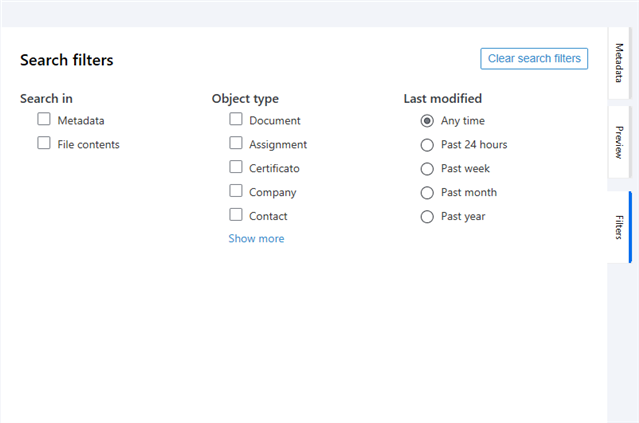Click the Clear search filters button

[534, 59]
